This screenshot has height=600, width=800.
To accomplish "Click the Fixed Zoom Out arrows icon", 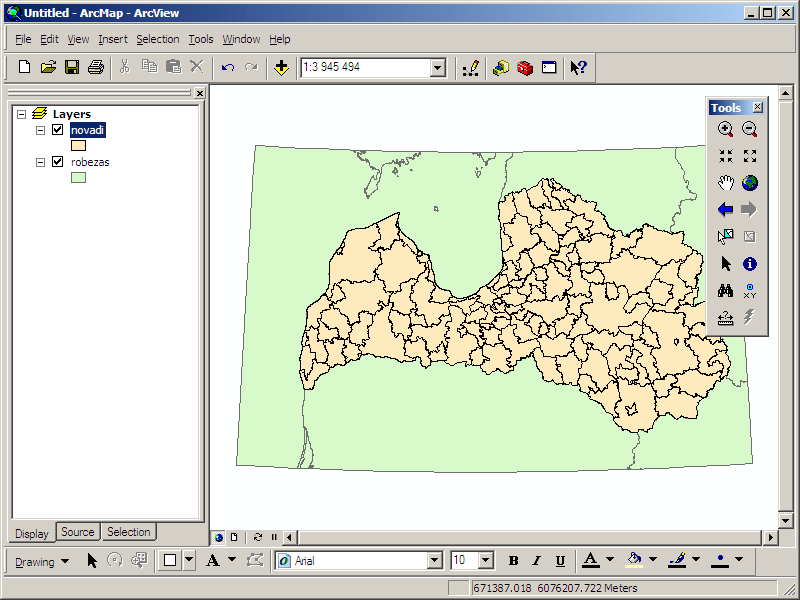I will click(749, 156).
